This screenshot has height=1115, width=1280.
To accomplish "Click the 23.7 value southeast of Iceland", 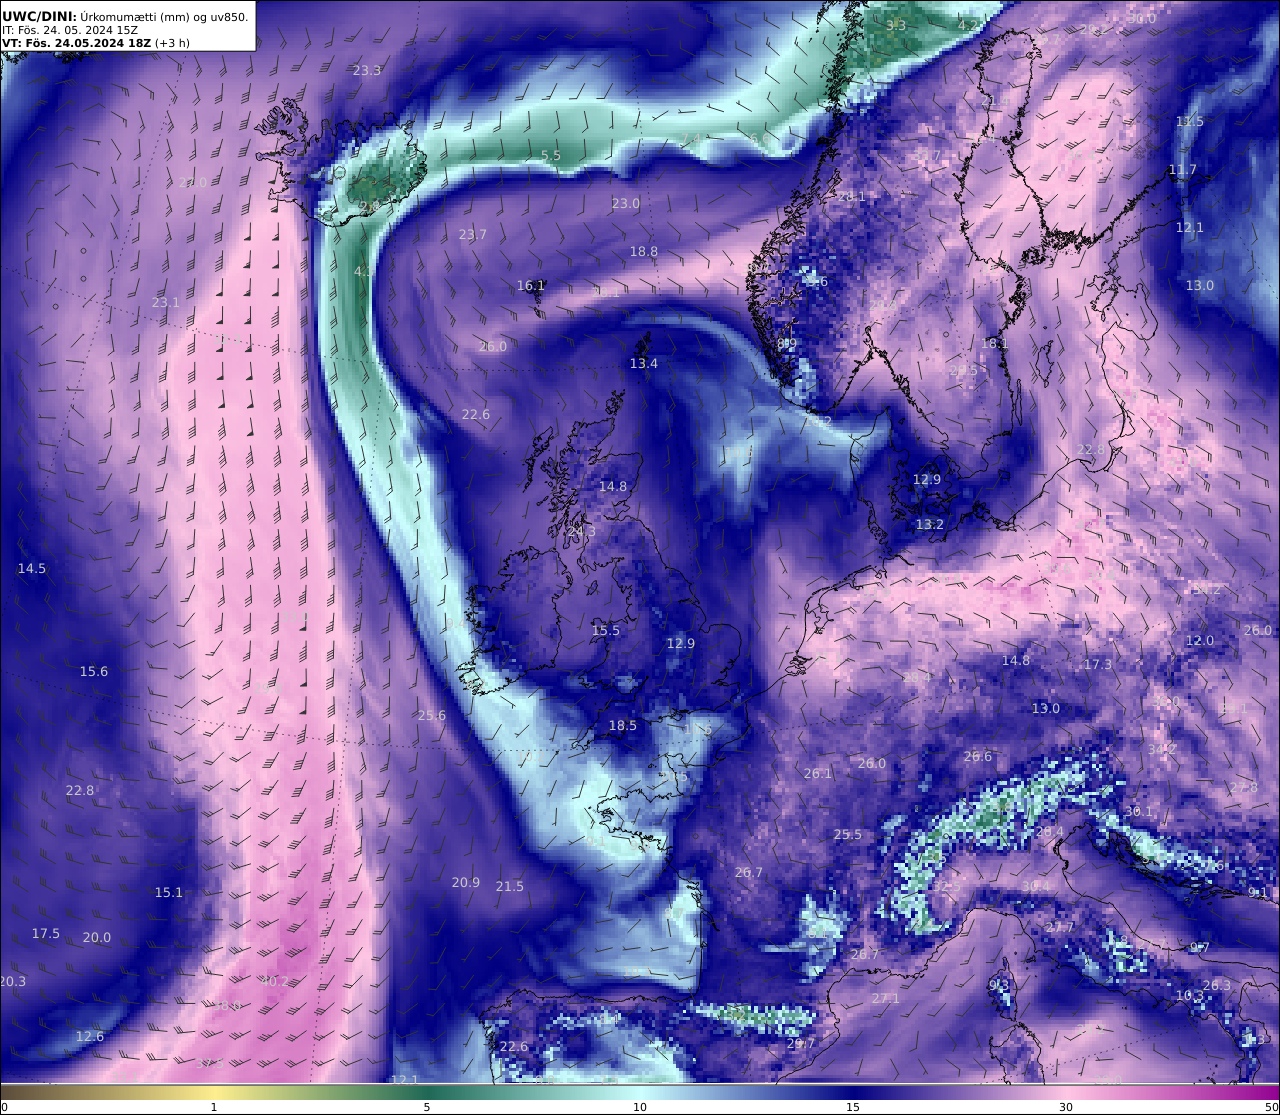I will coord(472,234).
